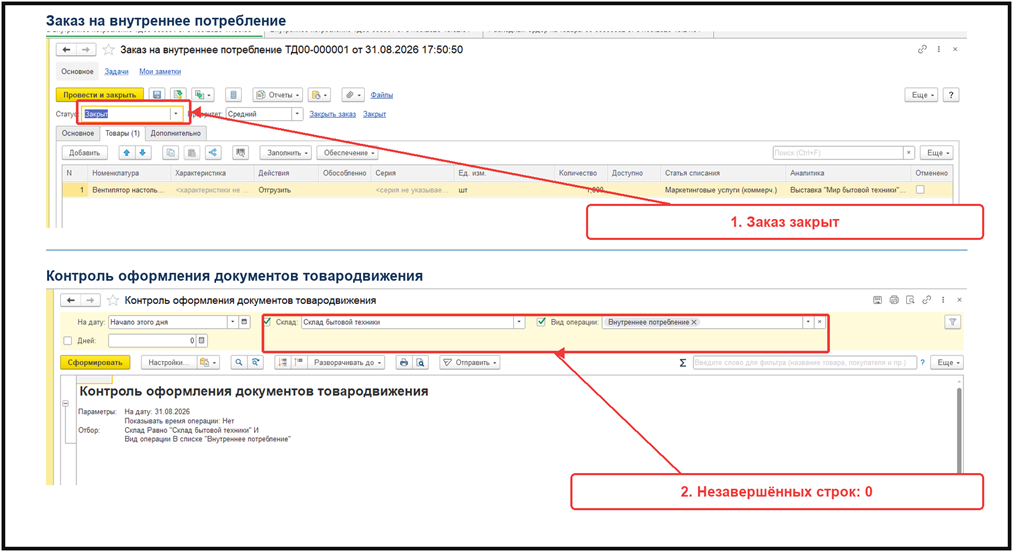
Task: Expand the Заполнить dropdown menu
Action: (286, 153)
